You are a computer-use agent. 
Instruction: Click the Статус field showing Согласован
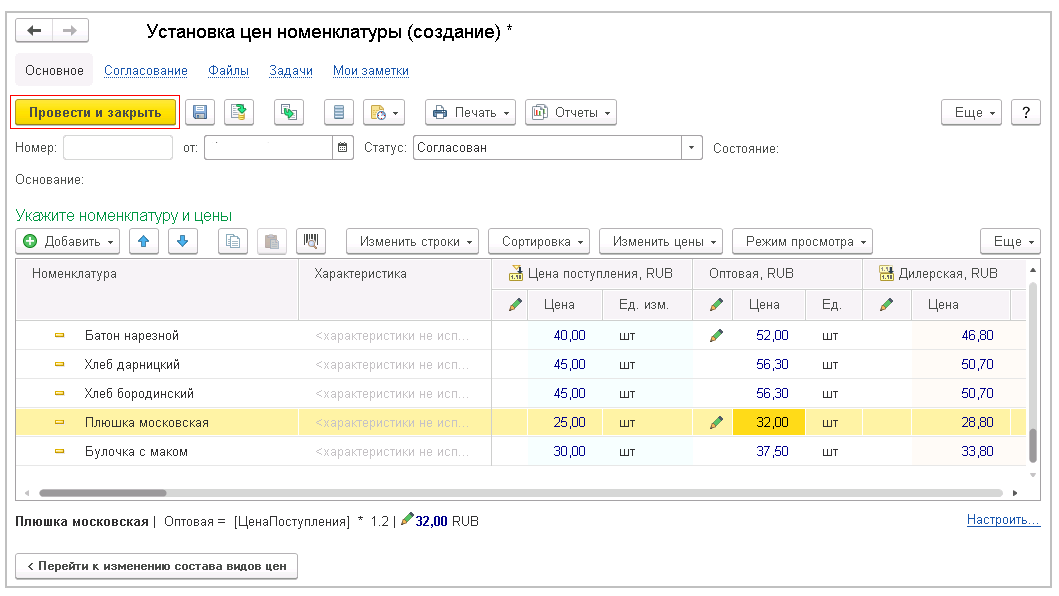click(x=548, y=147)
